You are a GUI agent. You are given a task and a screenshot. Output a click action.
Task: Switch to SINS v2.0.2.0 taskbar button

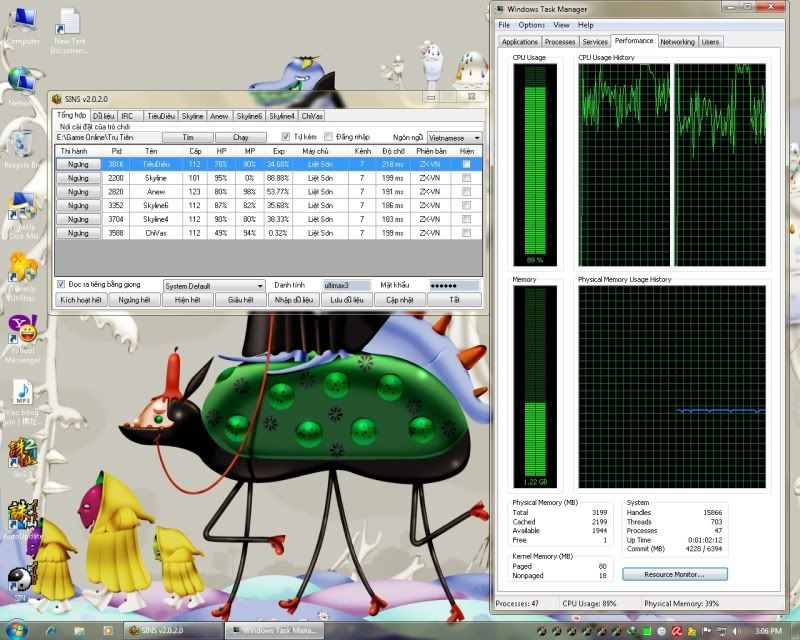click(x=173, y=631)
